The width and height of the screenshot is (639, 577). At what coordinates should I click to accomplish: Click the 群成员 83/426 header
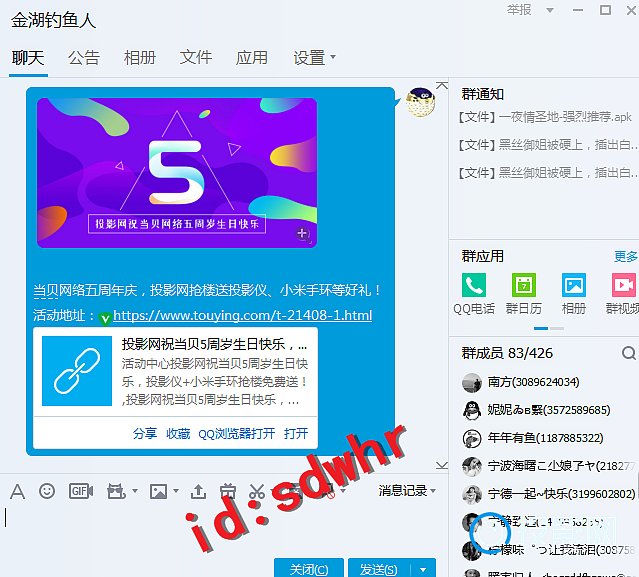click(507, 353)
